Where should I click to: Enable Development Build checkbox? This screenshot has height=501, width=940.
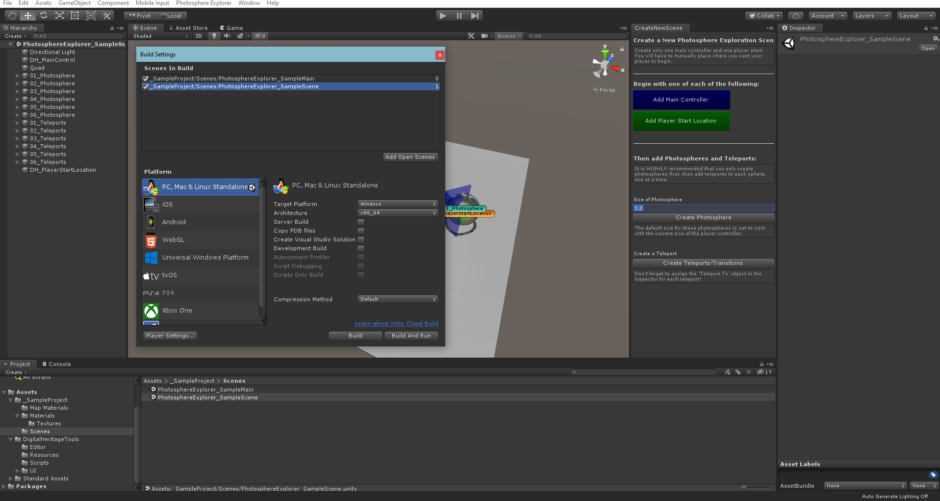[361, 248]
